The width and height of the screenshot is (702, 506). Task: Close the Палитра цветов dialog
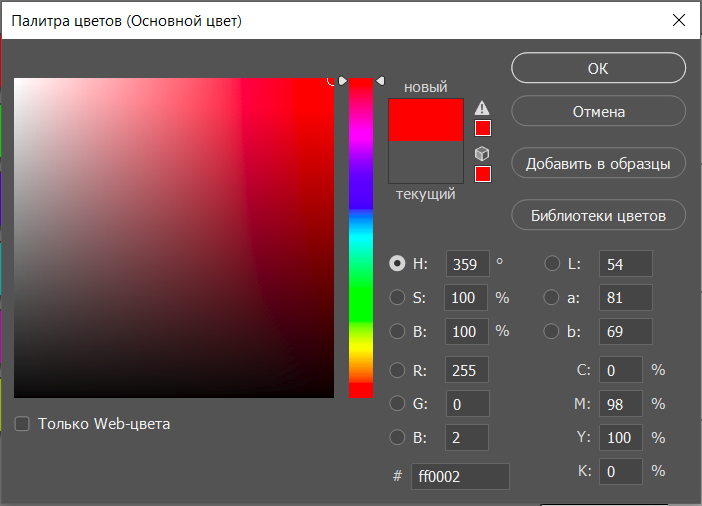tap(679, 20)
